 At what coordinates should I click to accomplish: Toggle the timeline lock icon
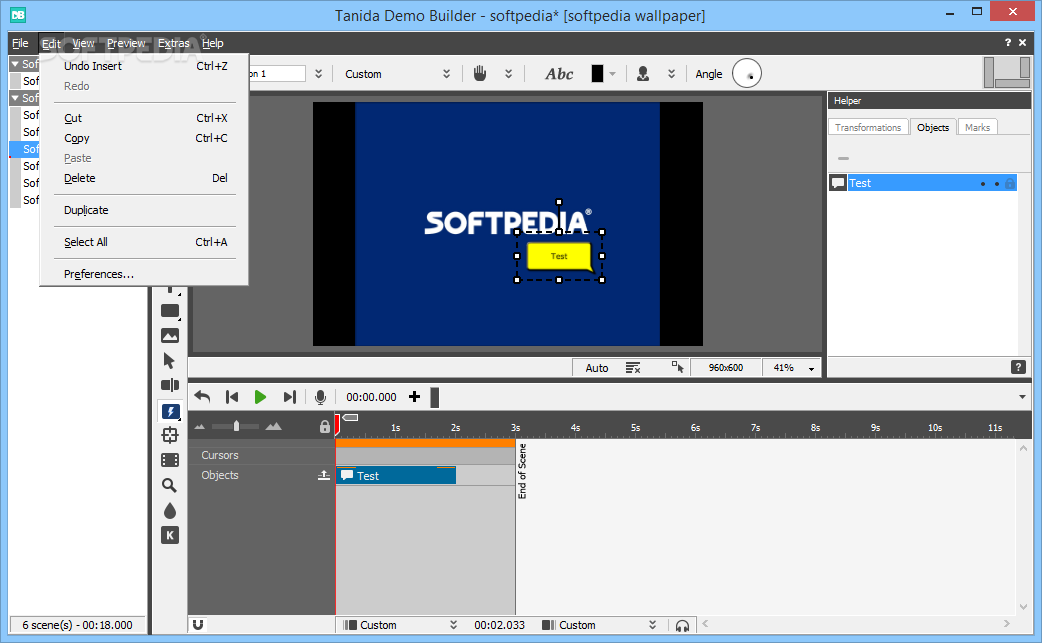pos(325,426)
